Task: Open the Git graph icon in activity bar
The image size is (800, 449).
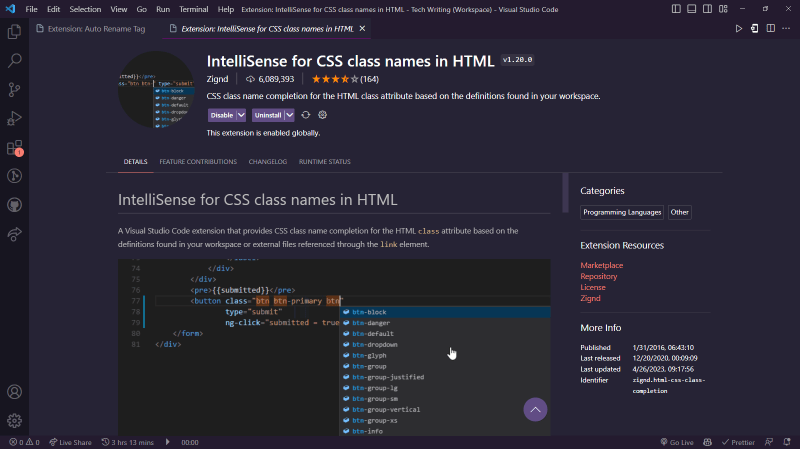Action: (14, 176)
